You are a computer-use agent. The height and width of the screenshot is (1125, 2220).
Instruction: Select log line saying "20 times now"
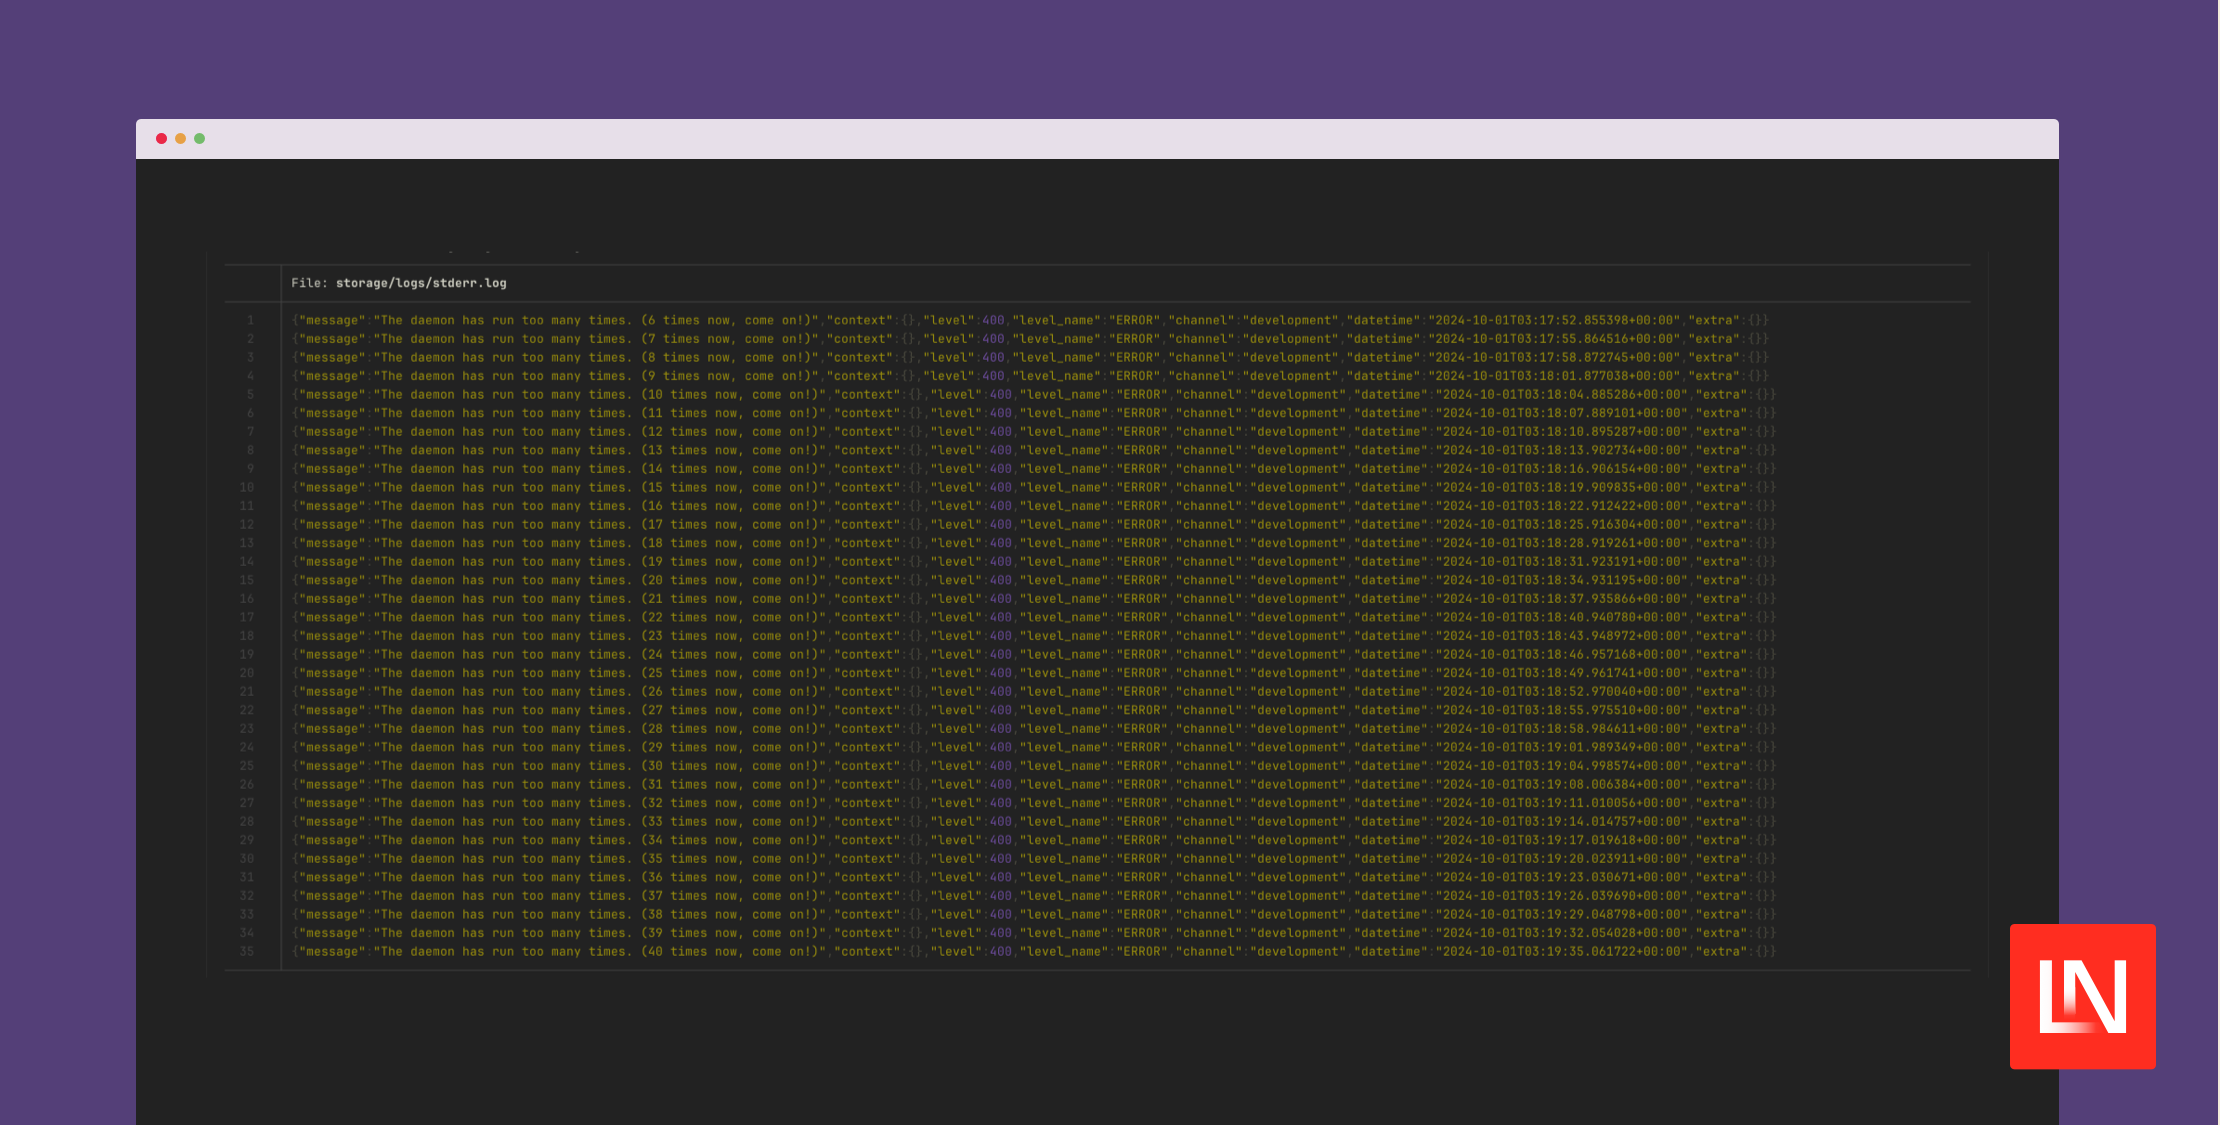pos(1034,580)
